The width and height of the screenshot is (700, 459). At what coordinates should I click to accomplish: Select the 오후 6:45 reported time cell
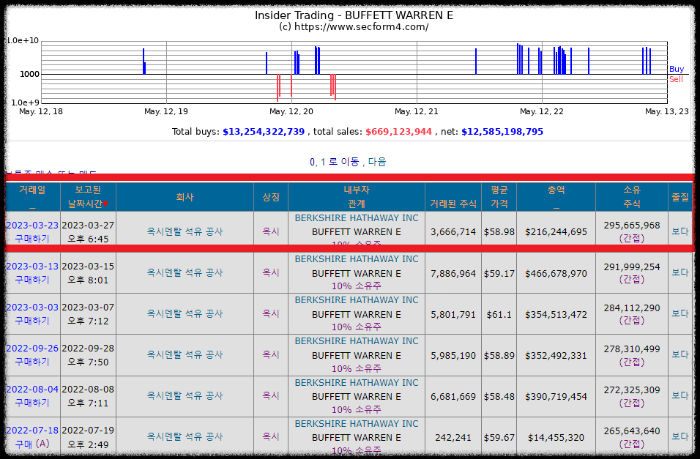click(88, 239)
